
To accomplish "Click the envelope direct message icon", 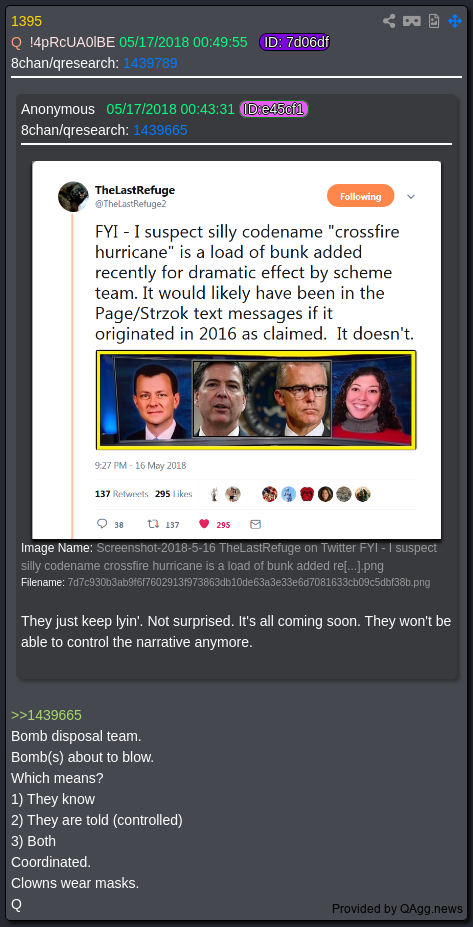I will (x=255, y=524).
